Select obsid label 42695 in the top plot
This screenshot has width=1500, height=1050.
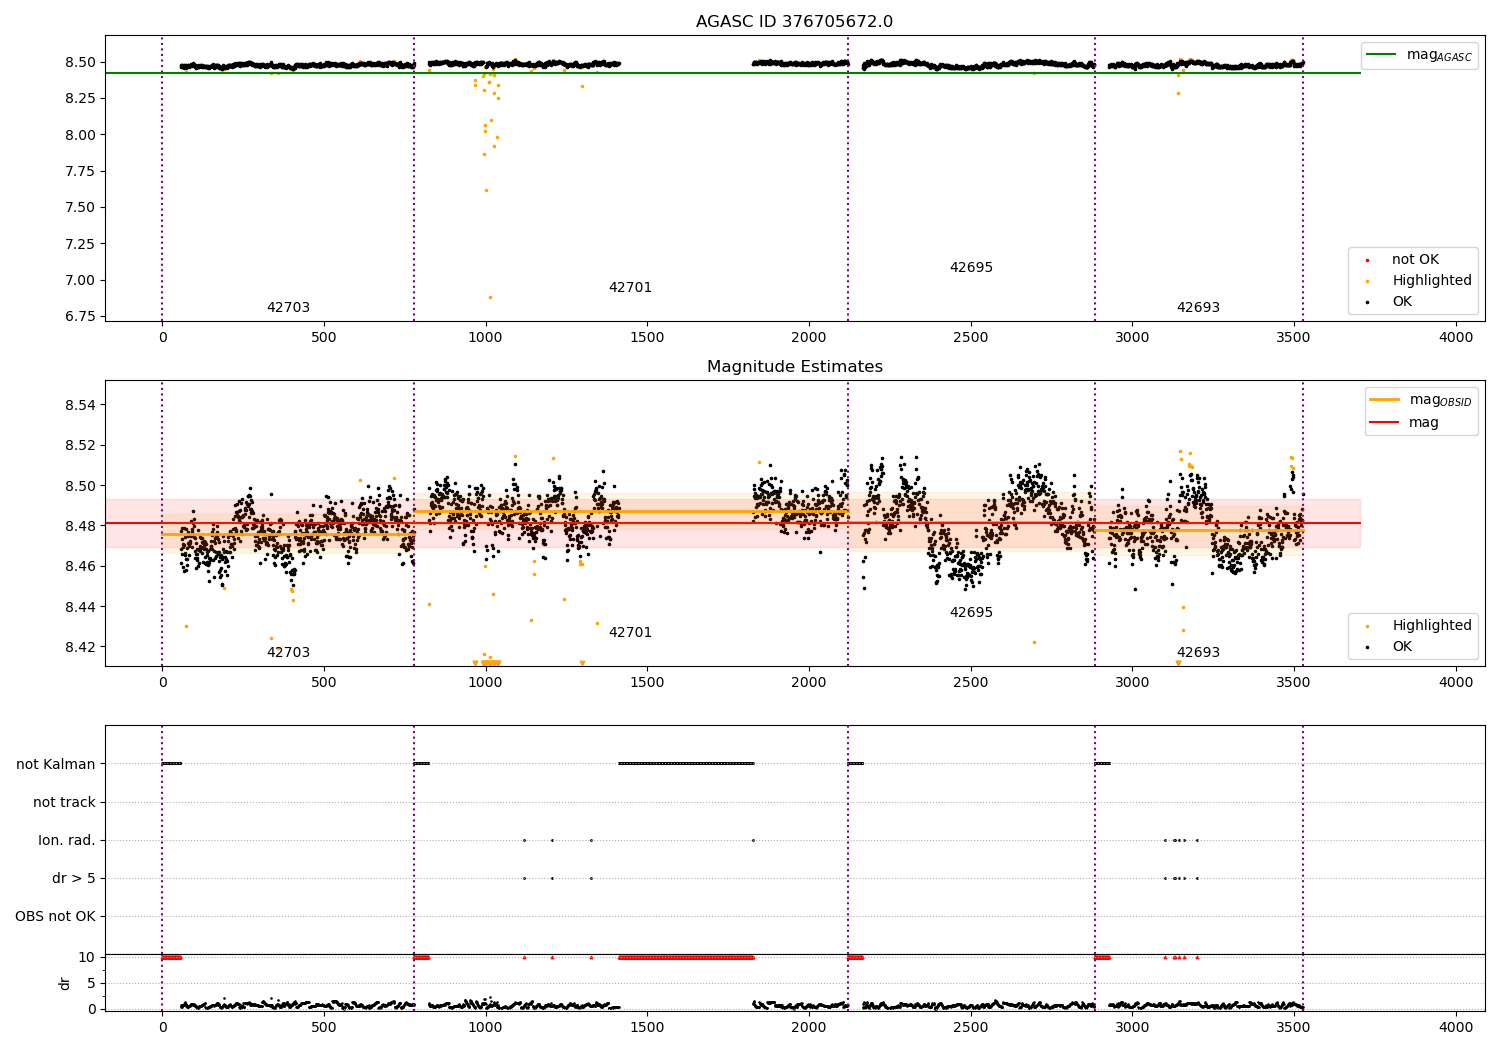click(x=971, y=268)
